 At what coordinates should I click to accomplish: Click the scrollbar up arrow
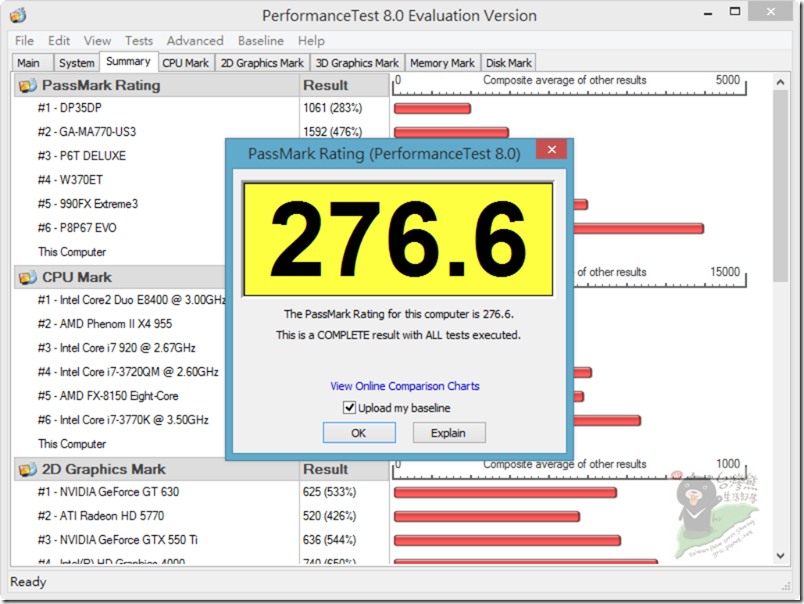click(780, 82)
